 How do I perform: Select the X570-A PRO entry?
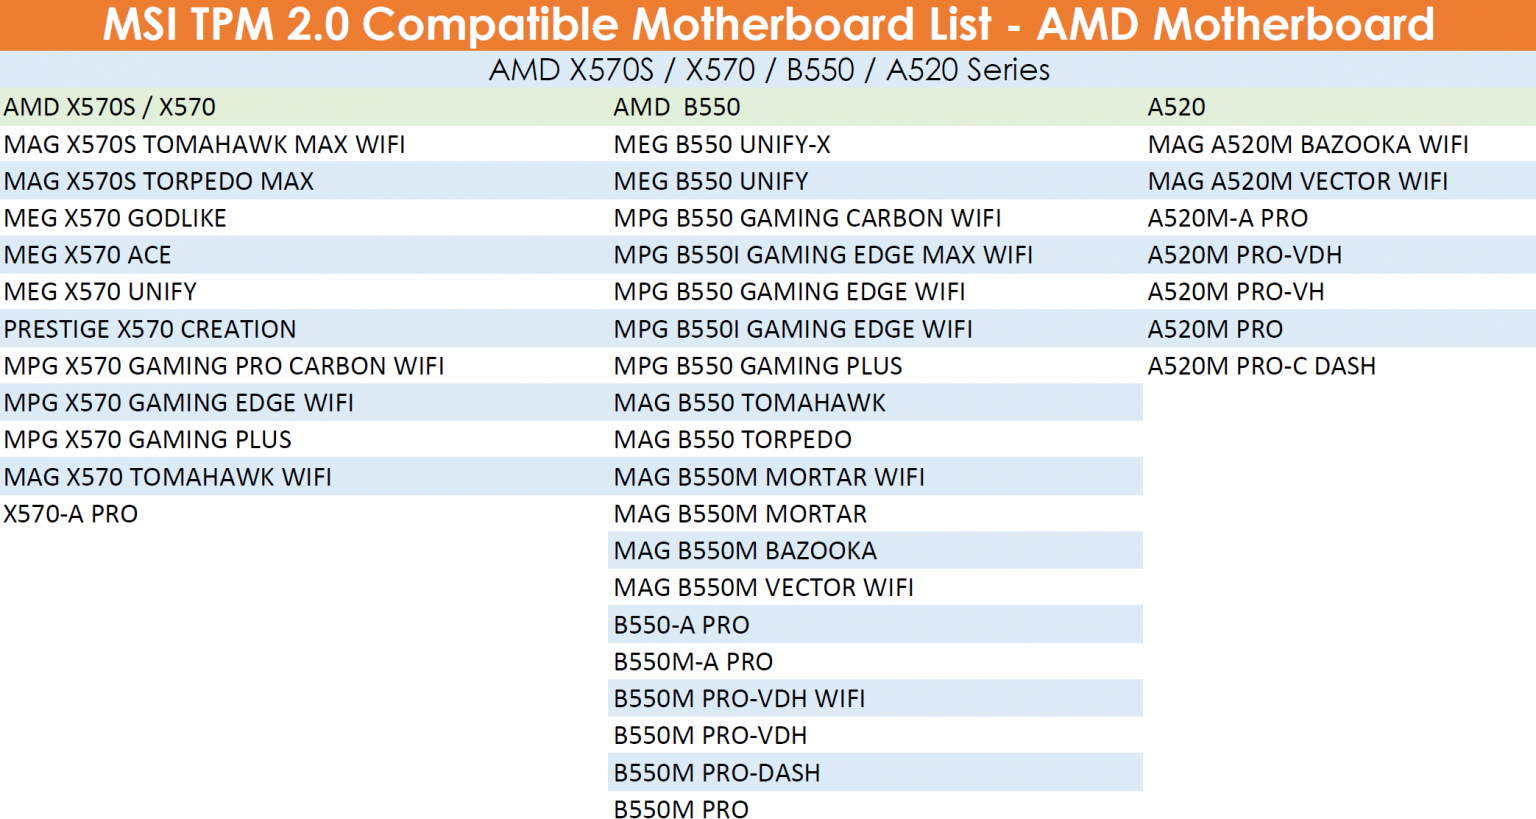[x=71, y=514]
